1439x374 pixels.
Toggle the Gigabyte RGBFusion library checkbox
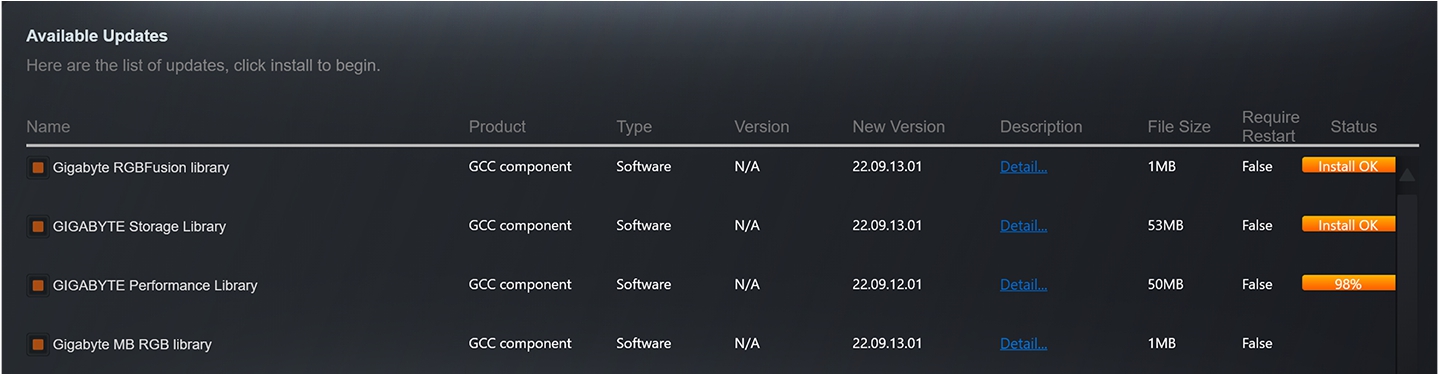pos(38,168)
